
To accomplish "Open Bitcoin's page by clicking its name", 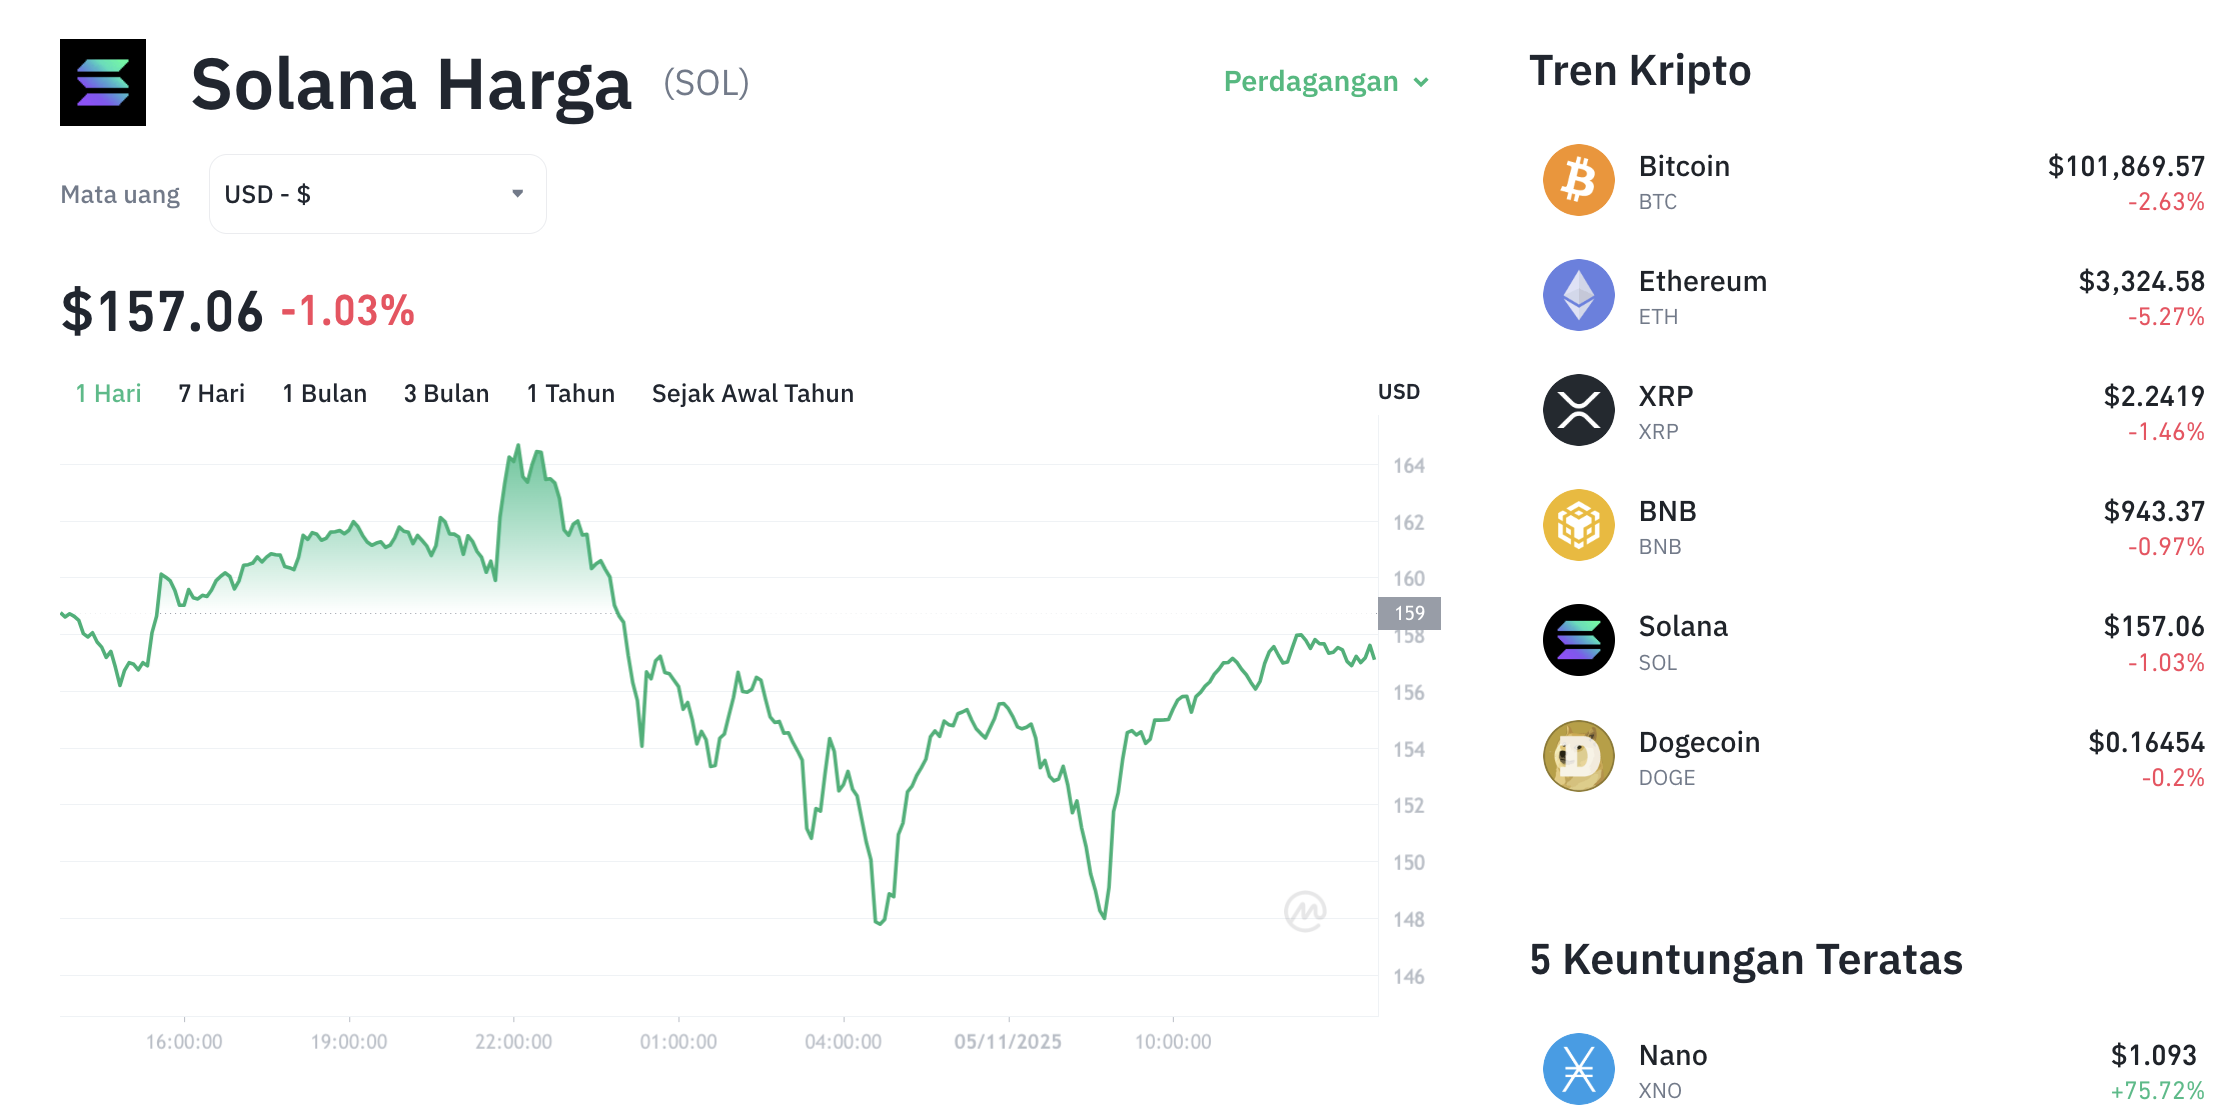I will point(1684,166).
